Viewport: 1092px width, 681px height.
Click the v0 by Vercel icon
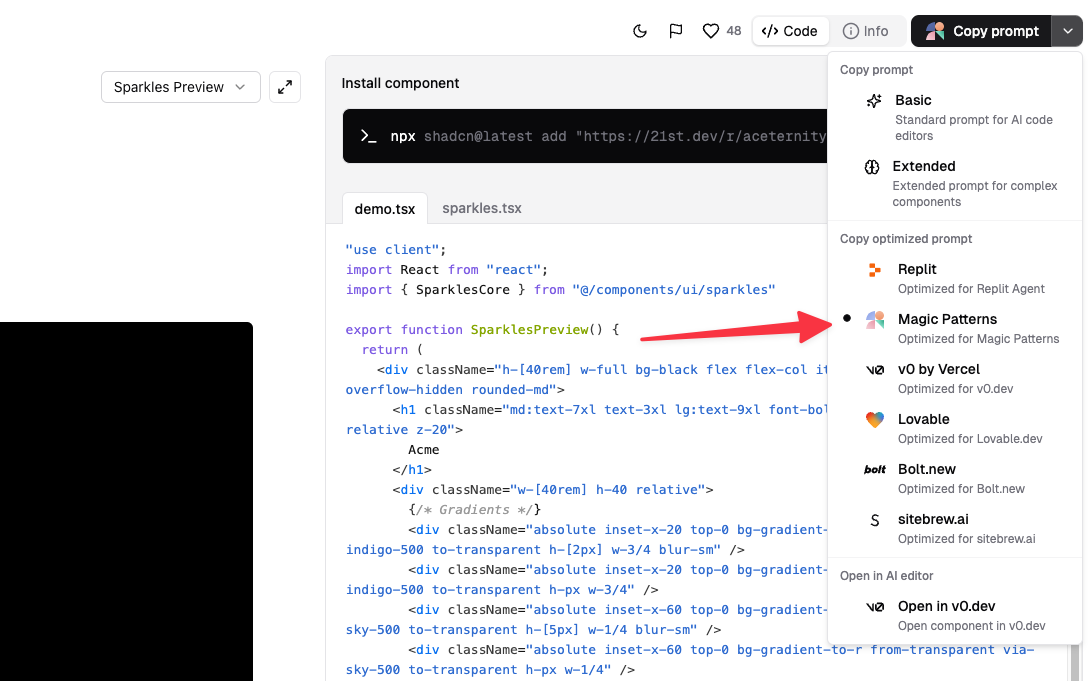(875, 369)
